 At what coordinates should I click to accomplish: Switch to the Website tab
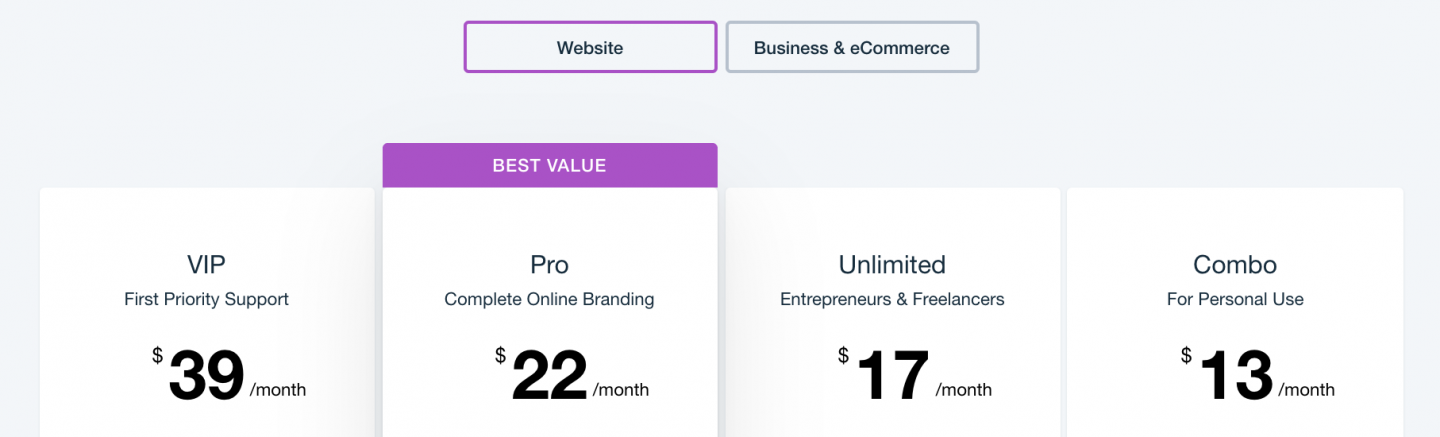590,47
